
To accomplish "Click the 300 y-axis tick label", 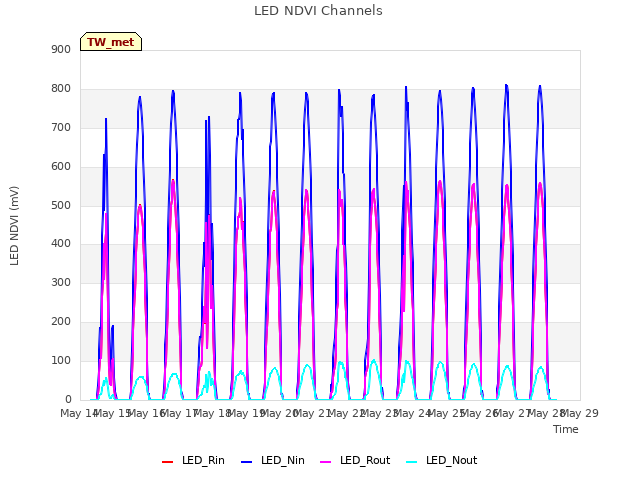I will tap(61, 282).
